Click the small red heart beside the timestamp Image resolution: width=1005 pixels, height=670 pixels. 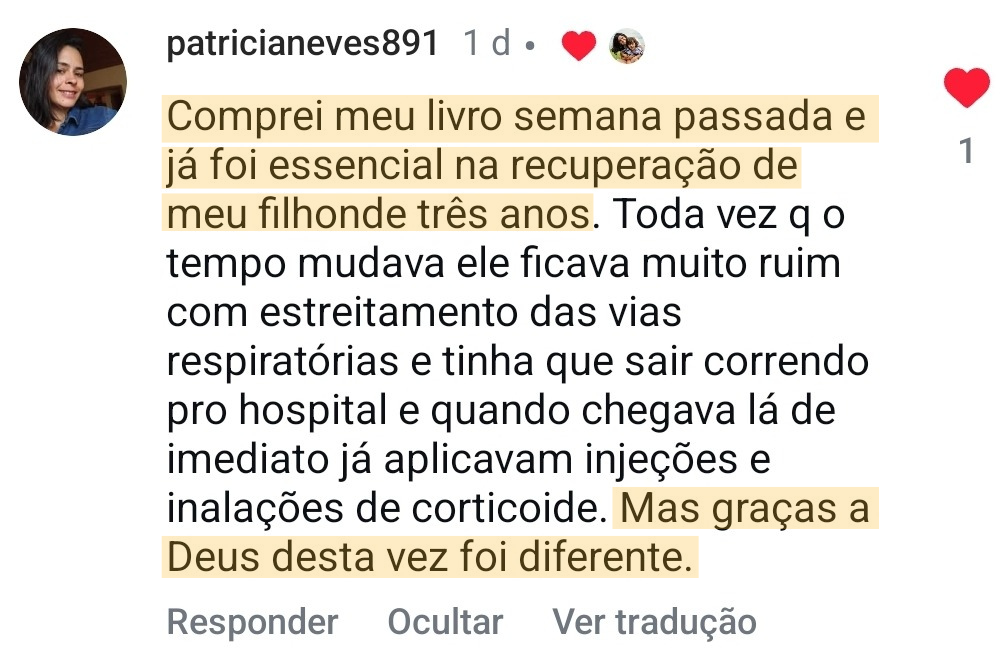[578, 45]
